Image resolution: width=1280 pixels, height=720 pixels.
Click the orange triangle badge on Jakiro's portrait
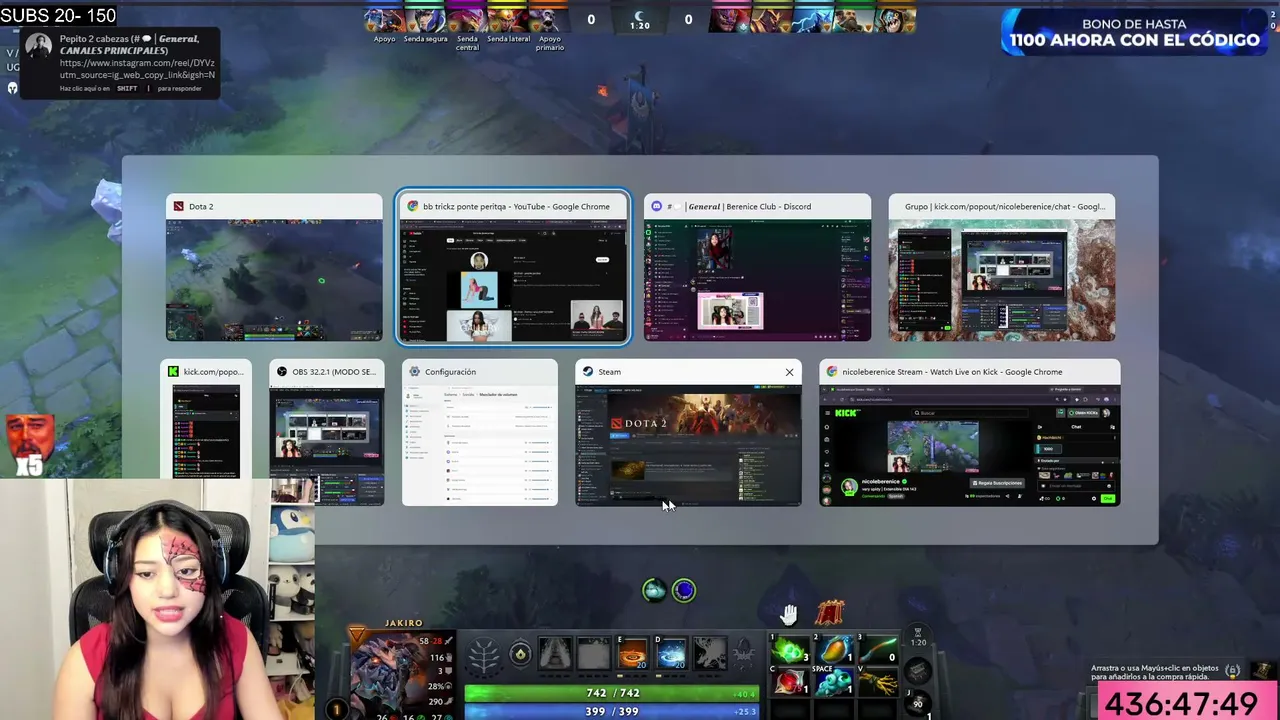(357, 635)
